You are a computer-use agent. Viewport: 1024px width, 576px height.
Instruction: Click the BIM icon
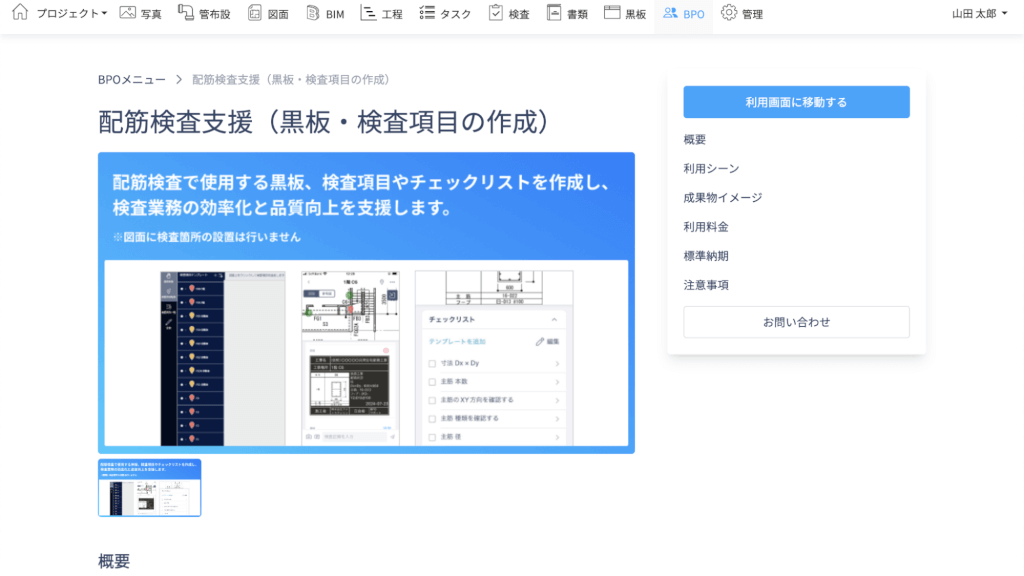tap(313, 13)
